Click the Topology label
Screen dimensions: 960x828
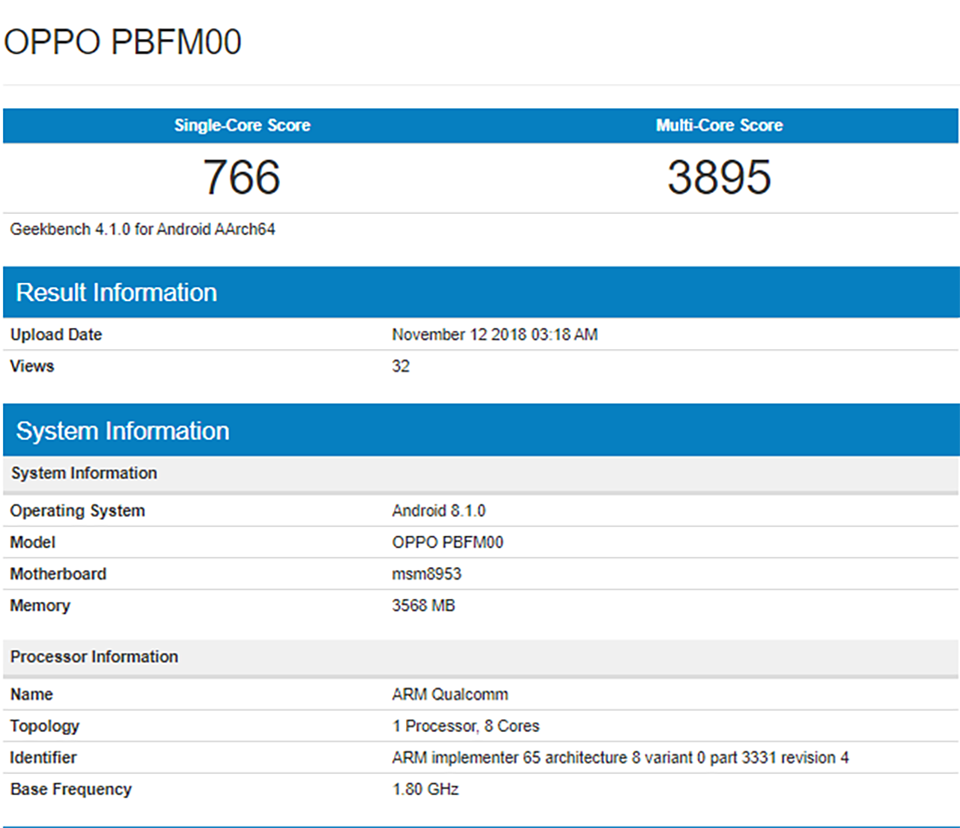coord(45,726)
